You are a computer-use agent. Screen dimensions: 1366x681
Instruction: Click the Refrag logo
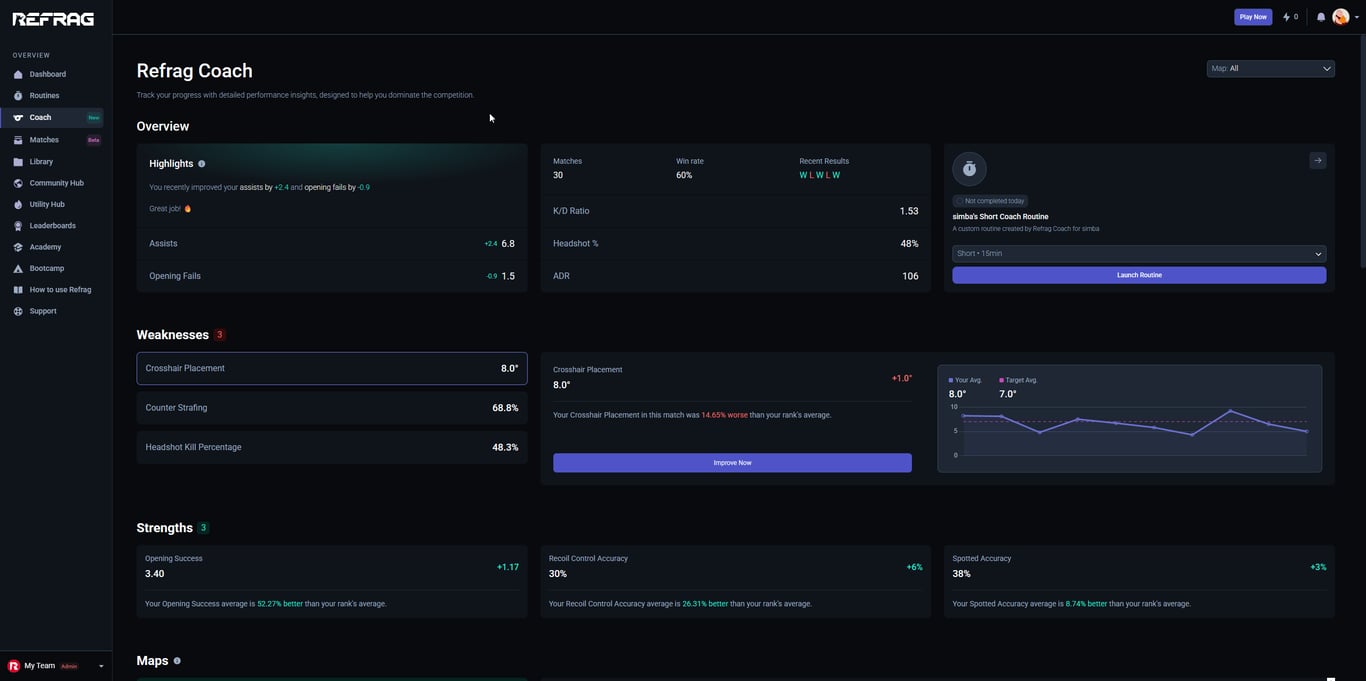53,19
